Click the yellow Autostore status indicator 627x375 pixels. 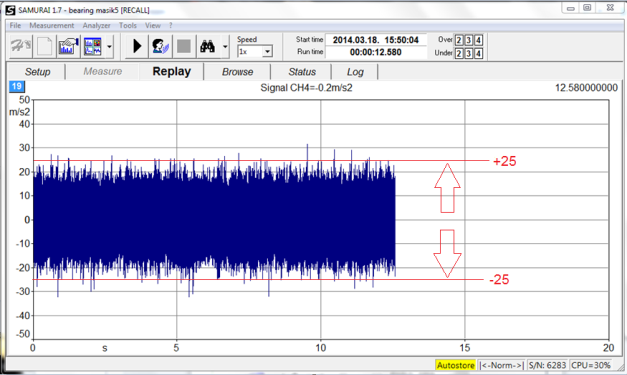click(x=455, y=365)
